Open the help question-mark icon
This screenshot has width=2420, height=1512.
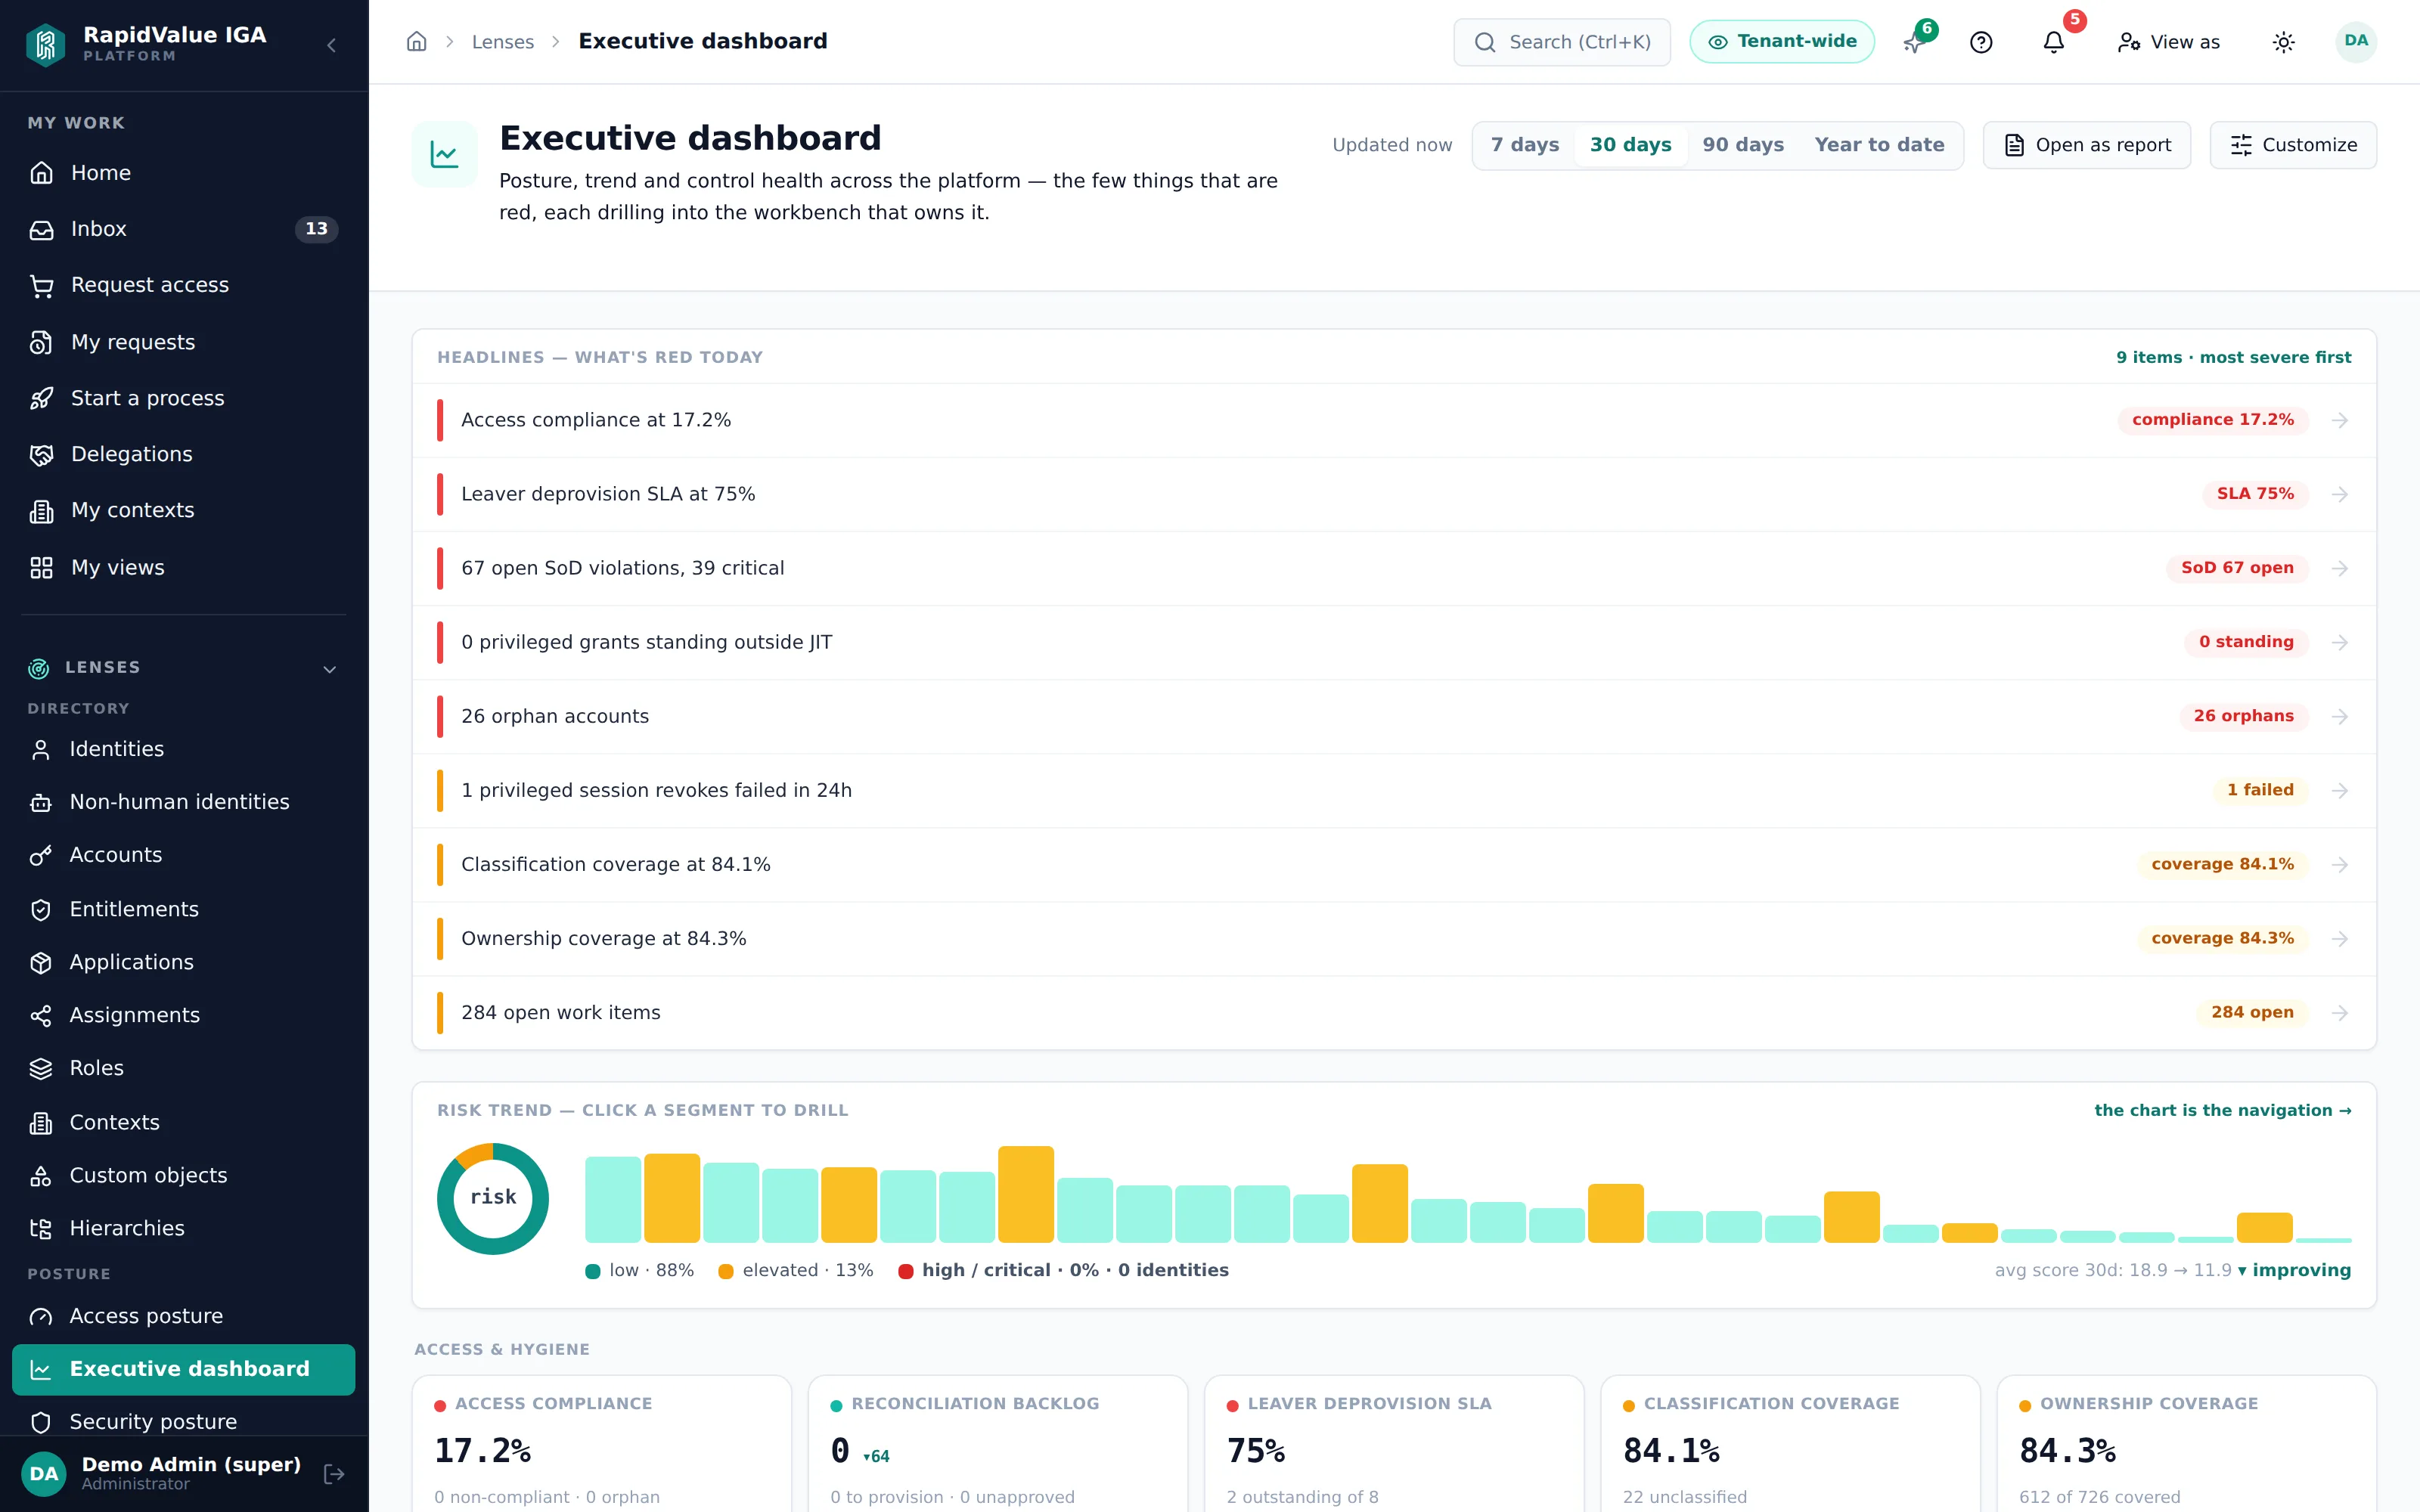pos(1981,42)
